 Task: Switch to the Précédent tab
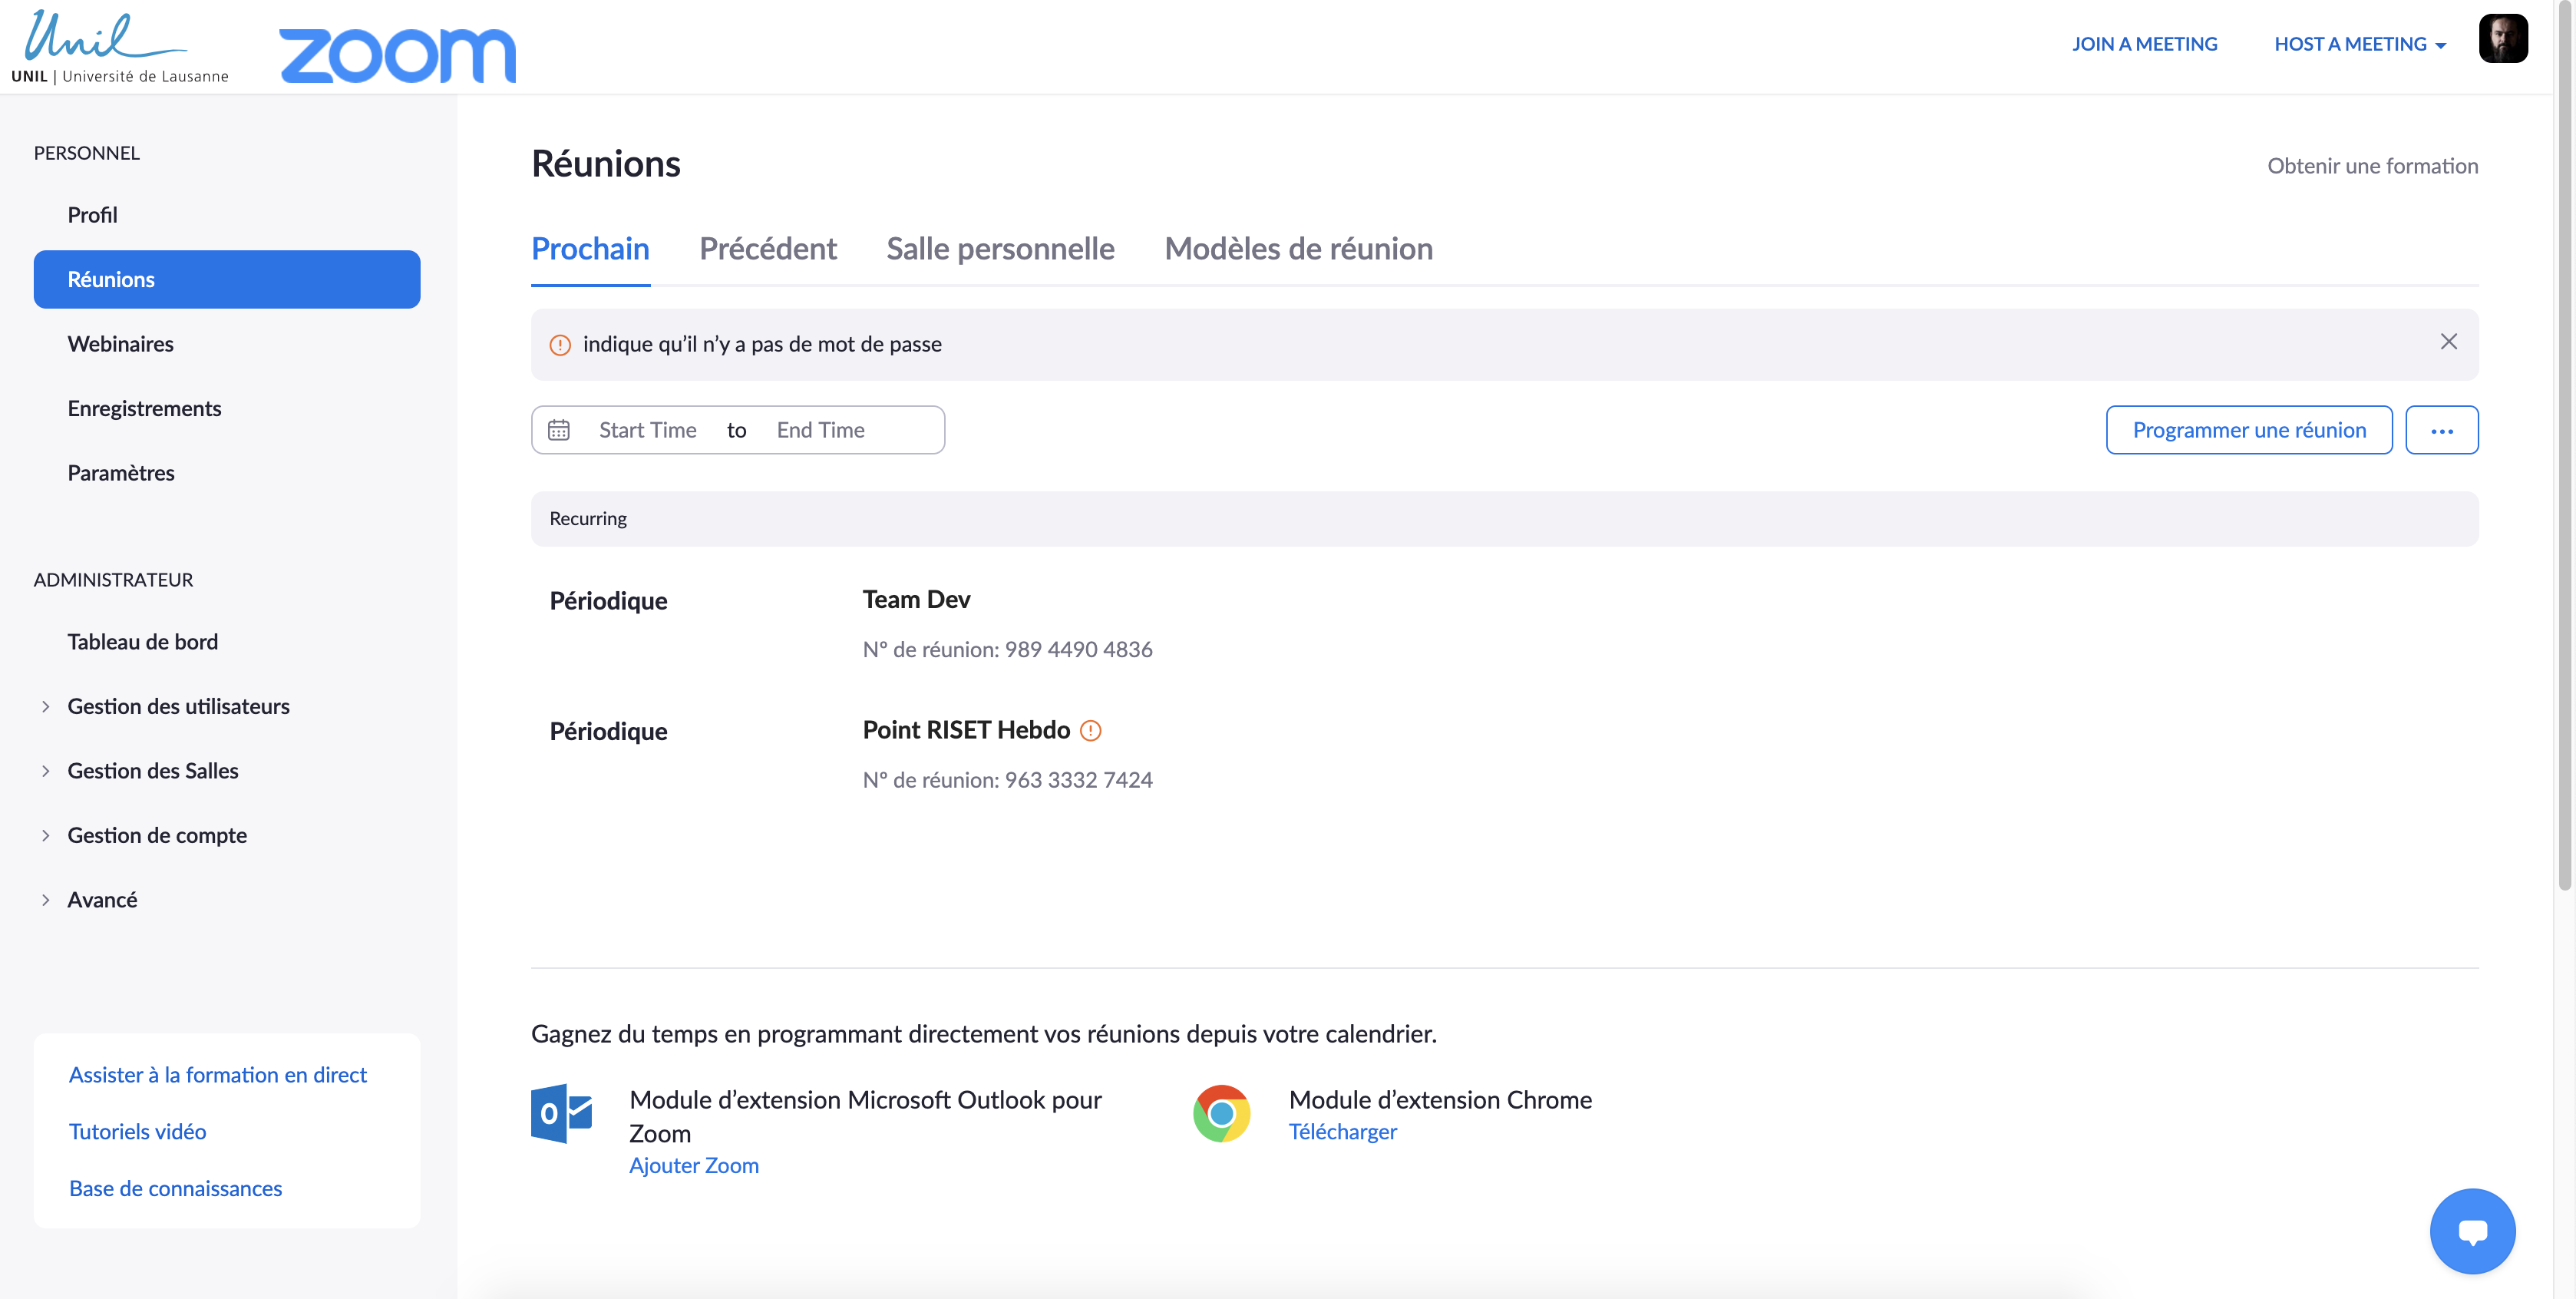tap(767, 249)
